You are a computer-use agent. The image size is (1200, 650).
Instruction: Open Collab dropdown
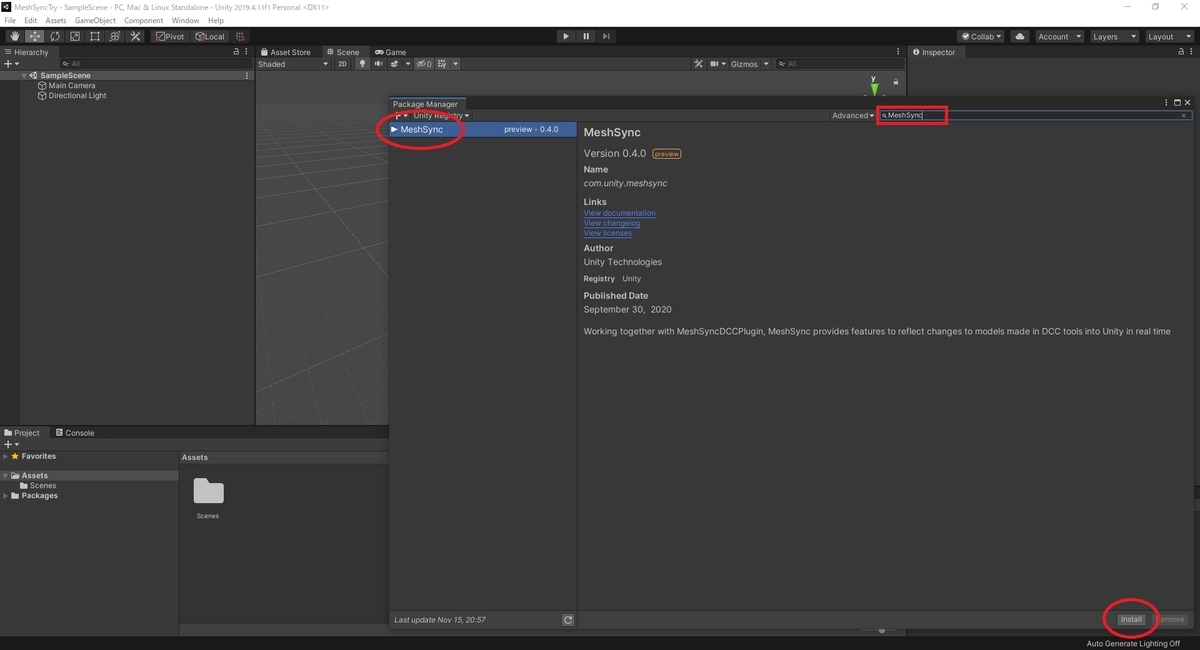click(982, 36)
